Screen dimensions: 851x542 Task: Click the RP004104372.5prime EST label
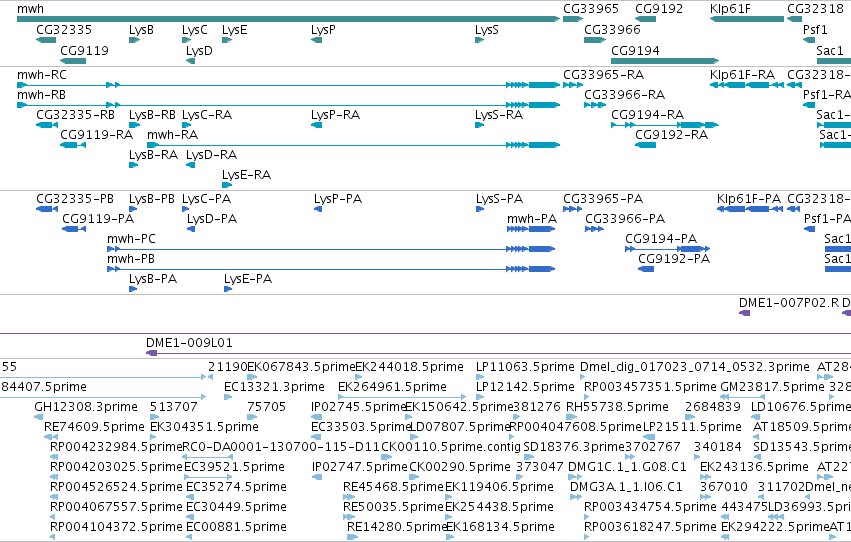pyautogui.click(x=116, y=527)
